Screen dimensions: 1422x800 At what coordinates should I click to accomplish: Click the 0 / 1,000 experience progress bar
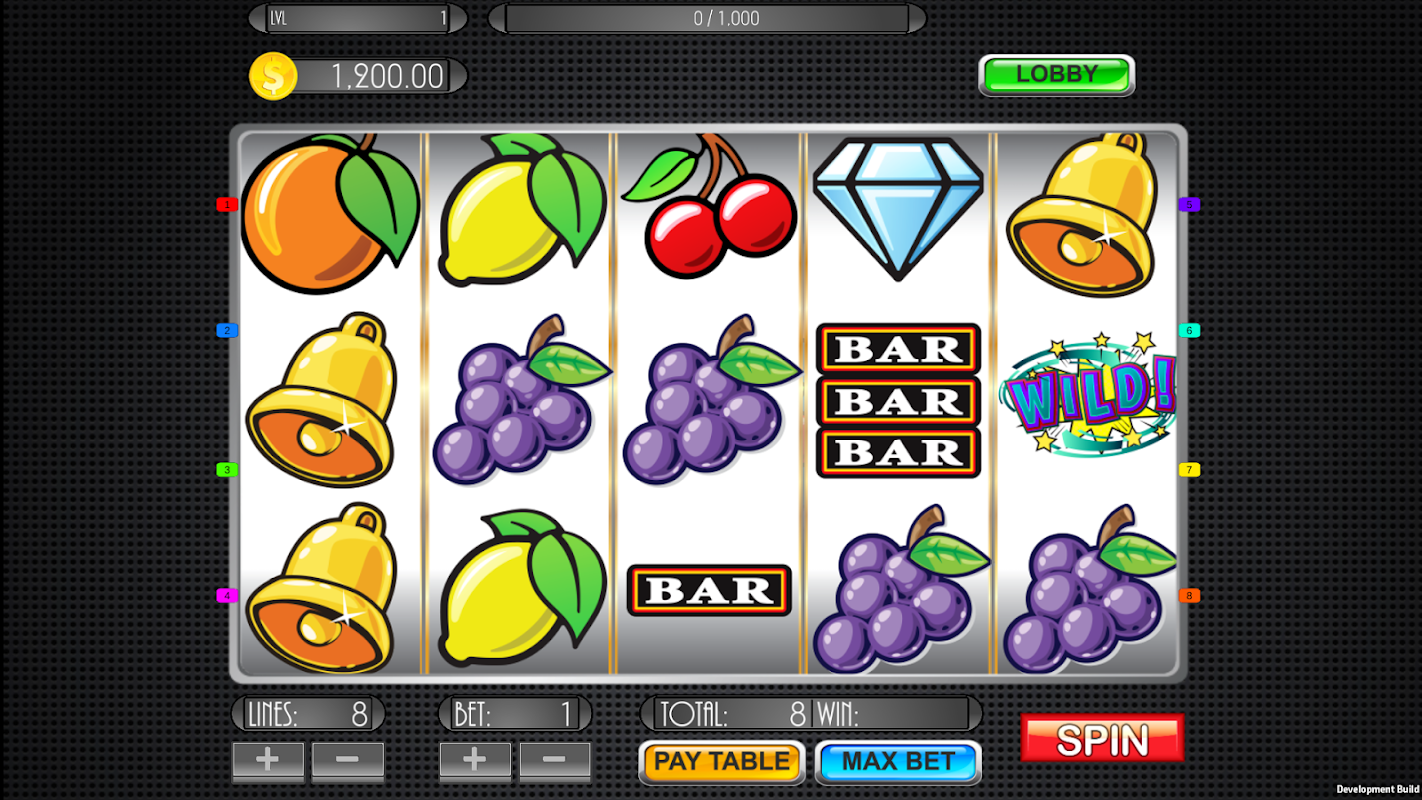point(707,18)
